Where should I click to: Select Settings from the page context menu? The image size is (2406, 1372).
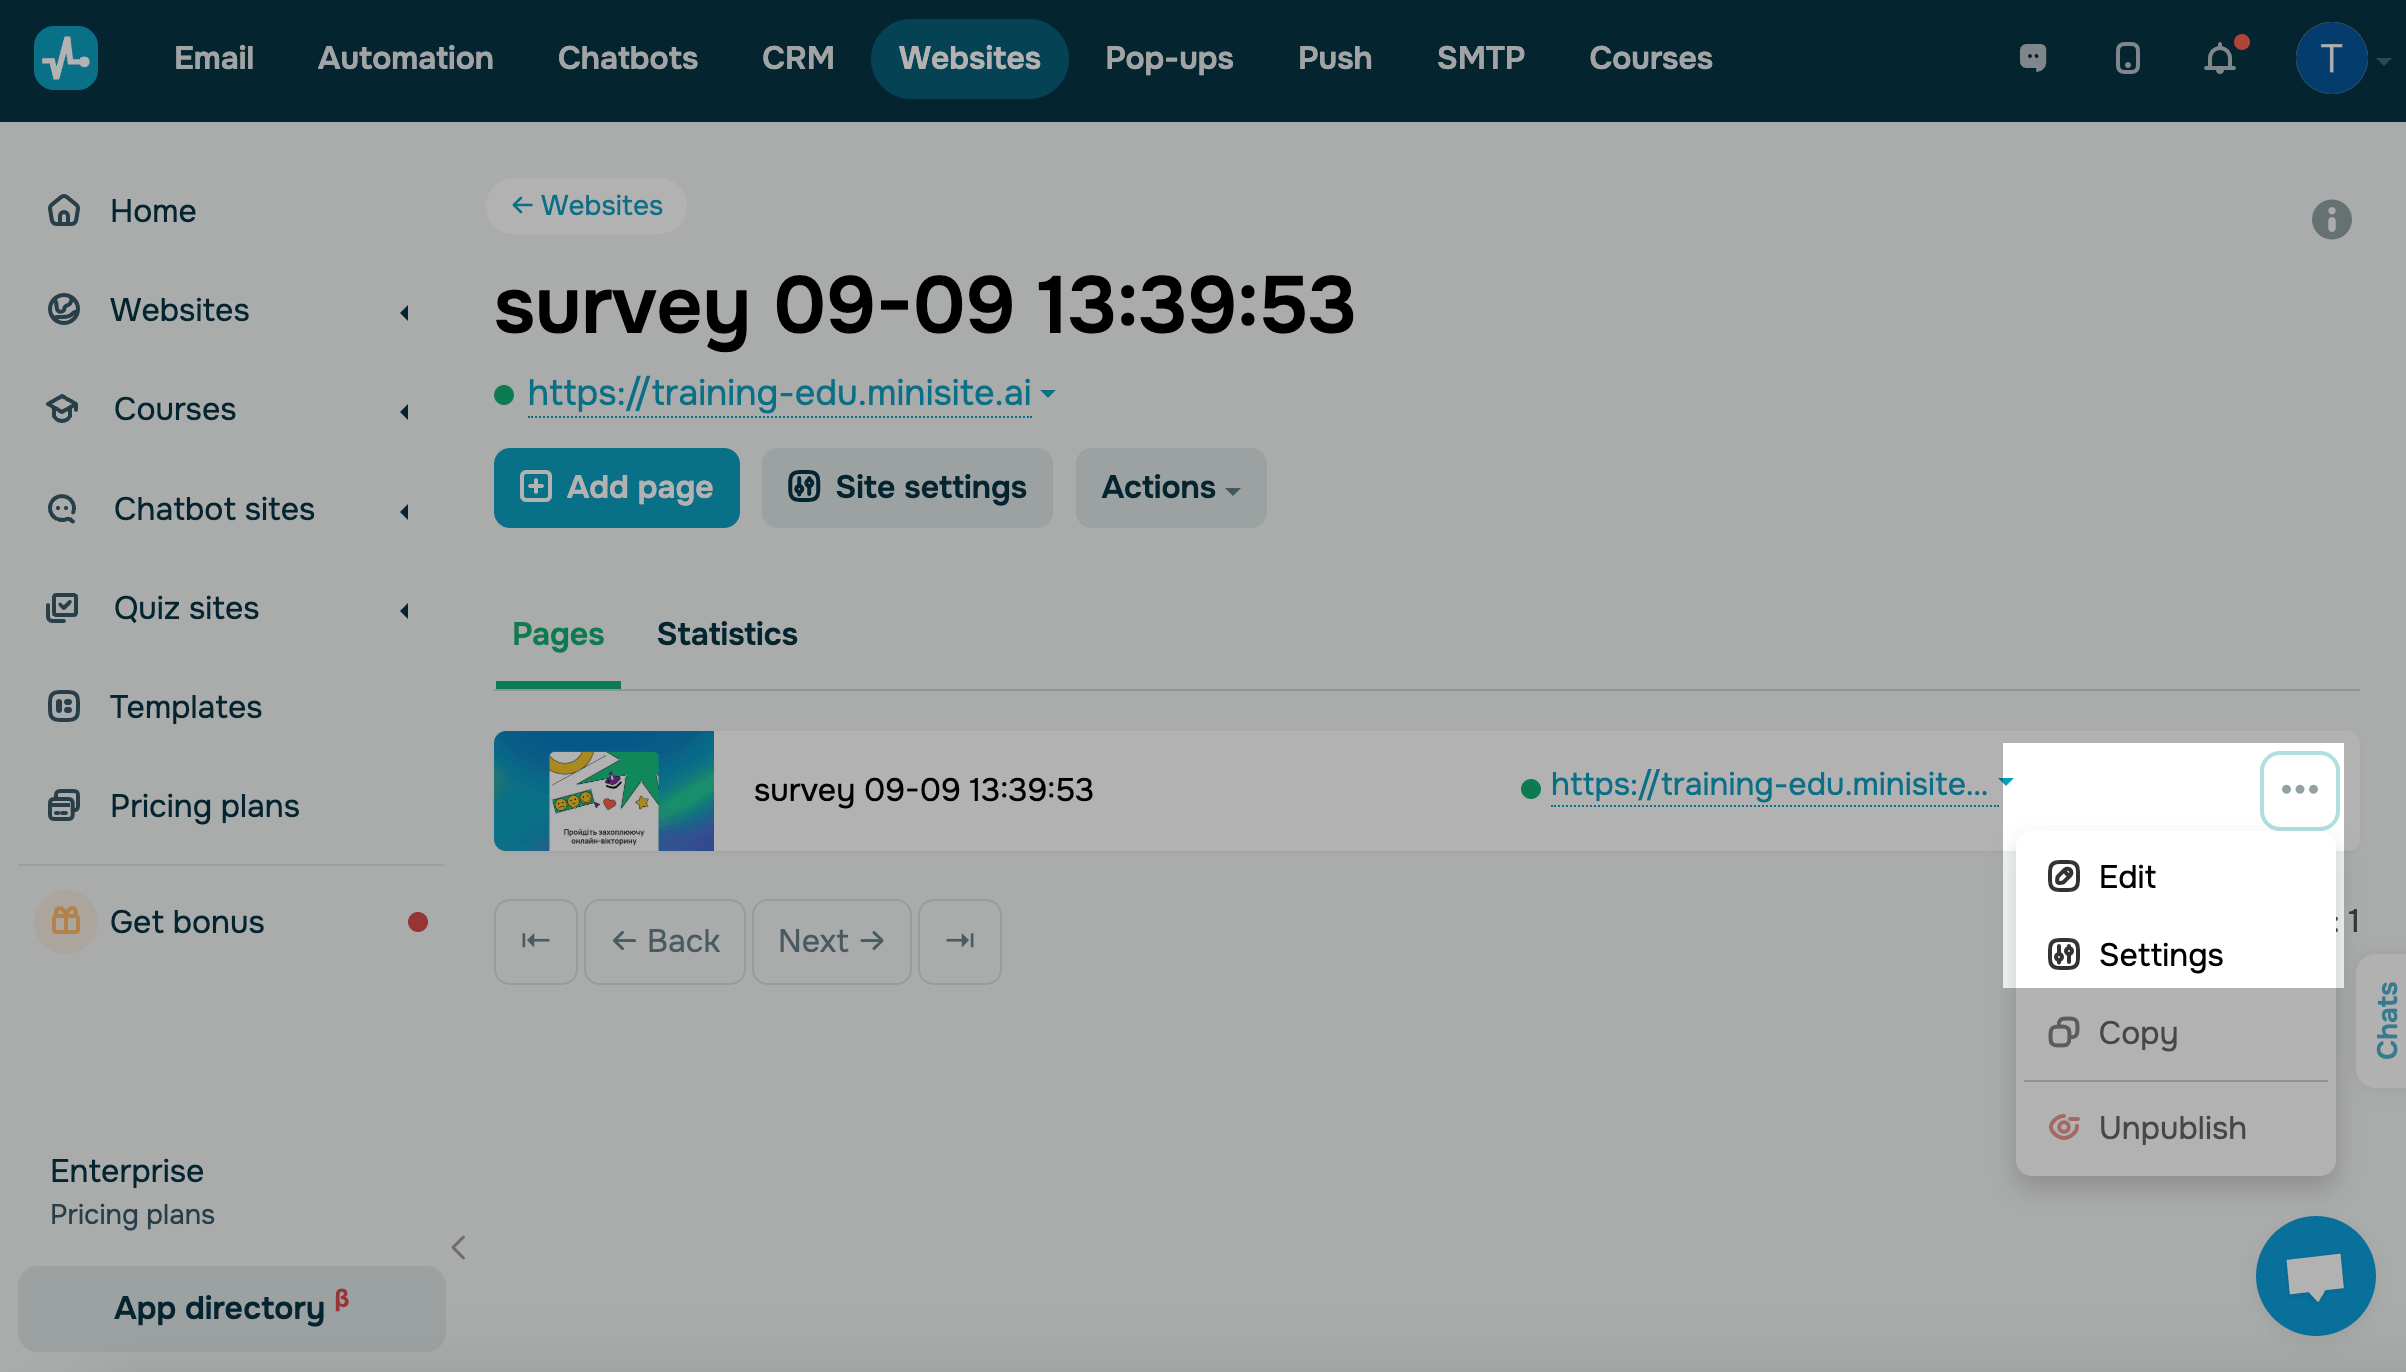[2160, 955]
